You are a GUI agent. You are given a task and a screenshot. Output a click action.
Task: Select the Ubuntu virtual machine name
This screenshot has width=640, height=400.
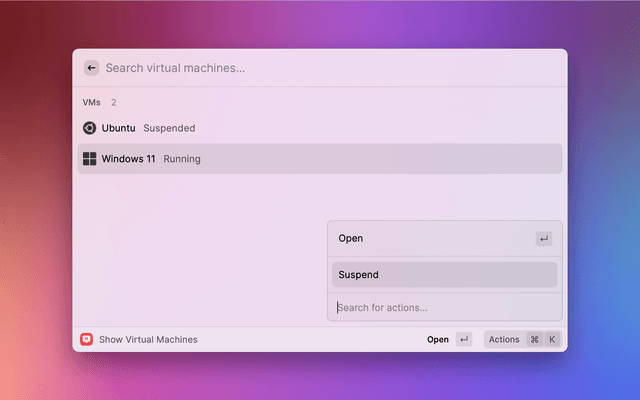(118, 128)
